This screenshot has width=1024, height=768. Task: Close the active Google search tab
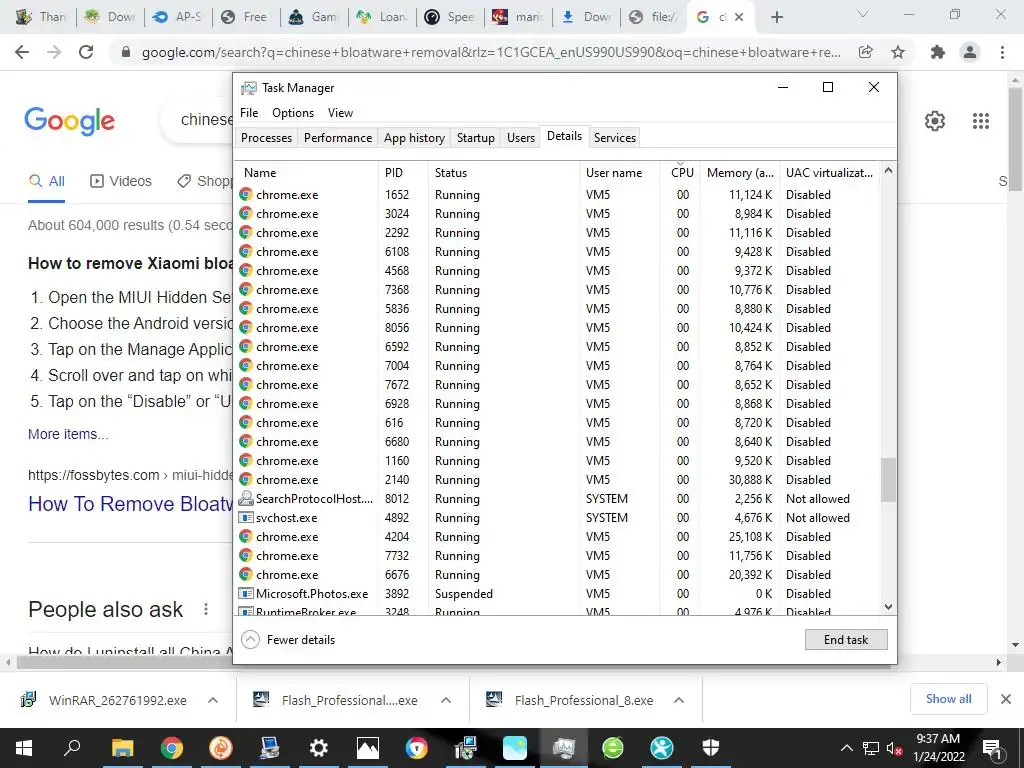[739, 18]
